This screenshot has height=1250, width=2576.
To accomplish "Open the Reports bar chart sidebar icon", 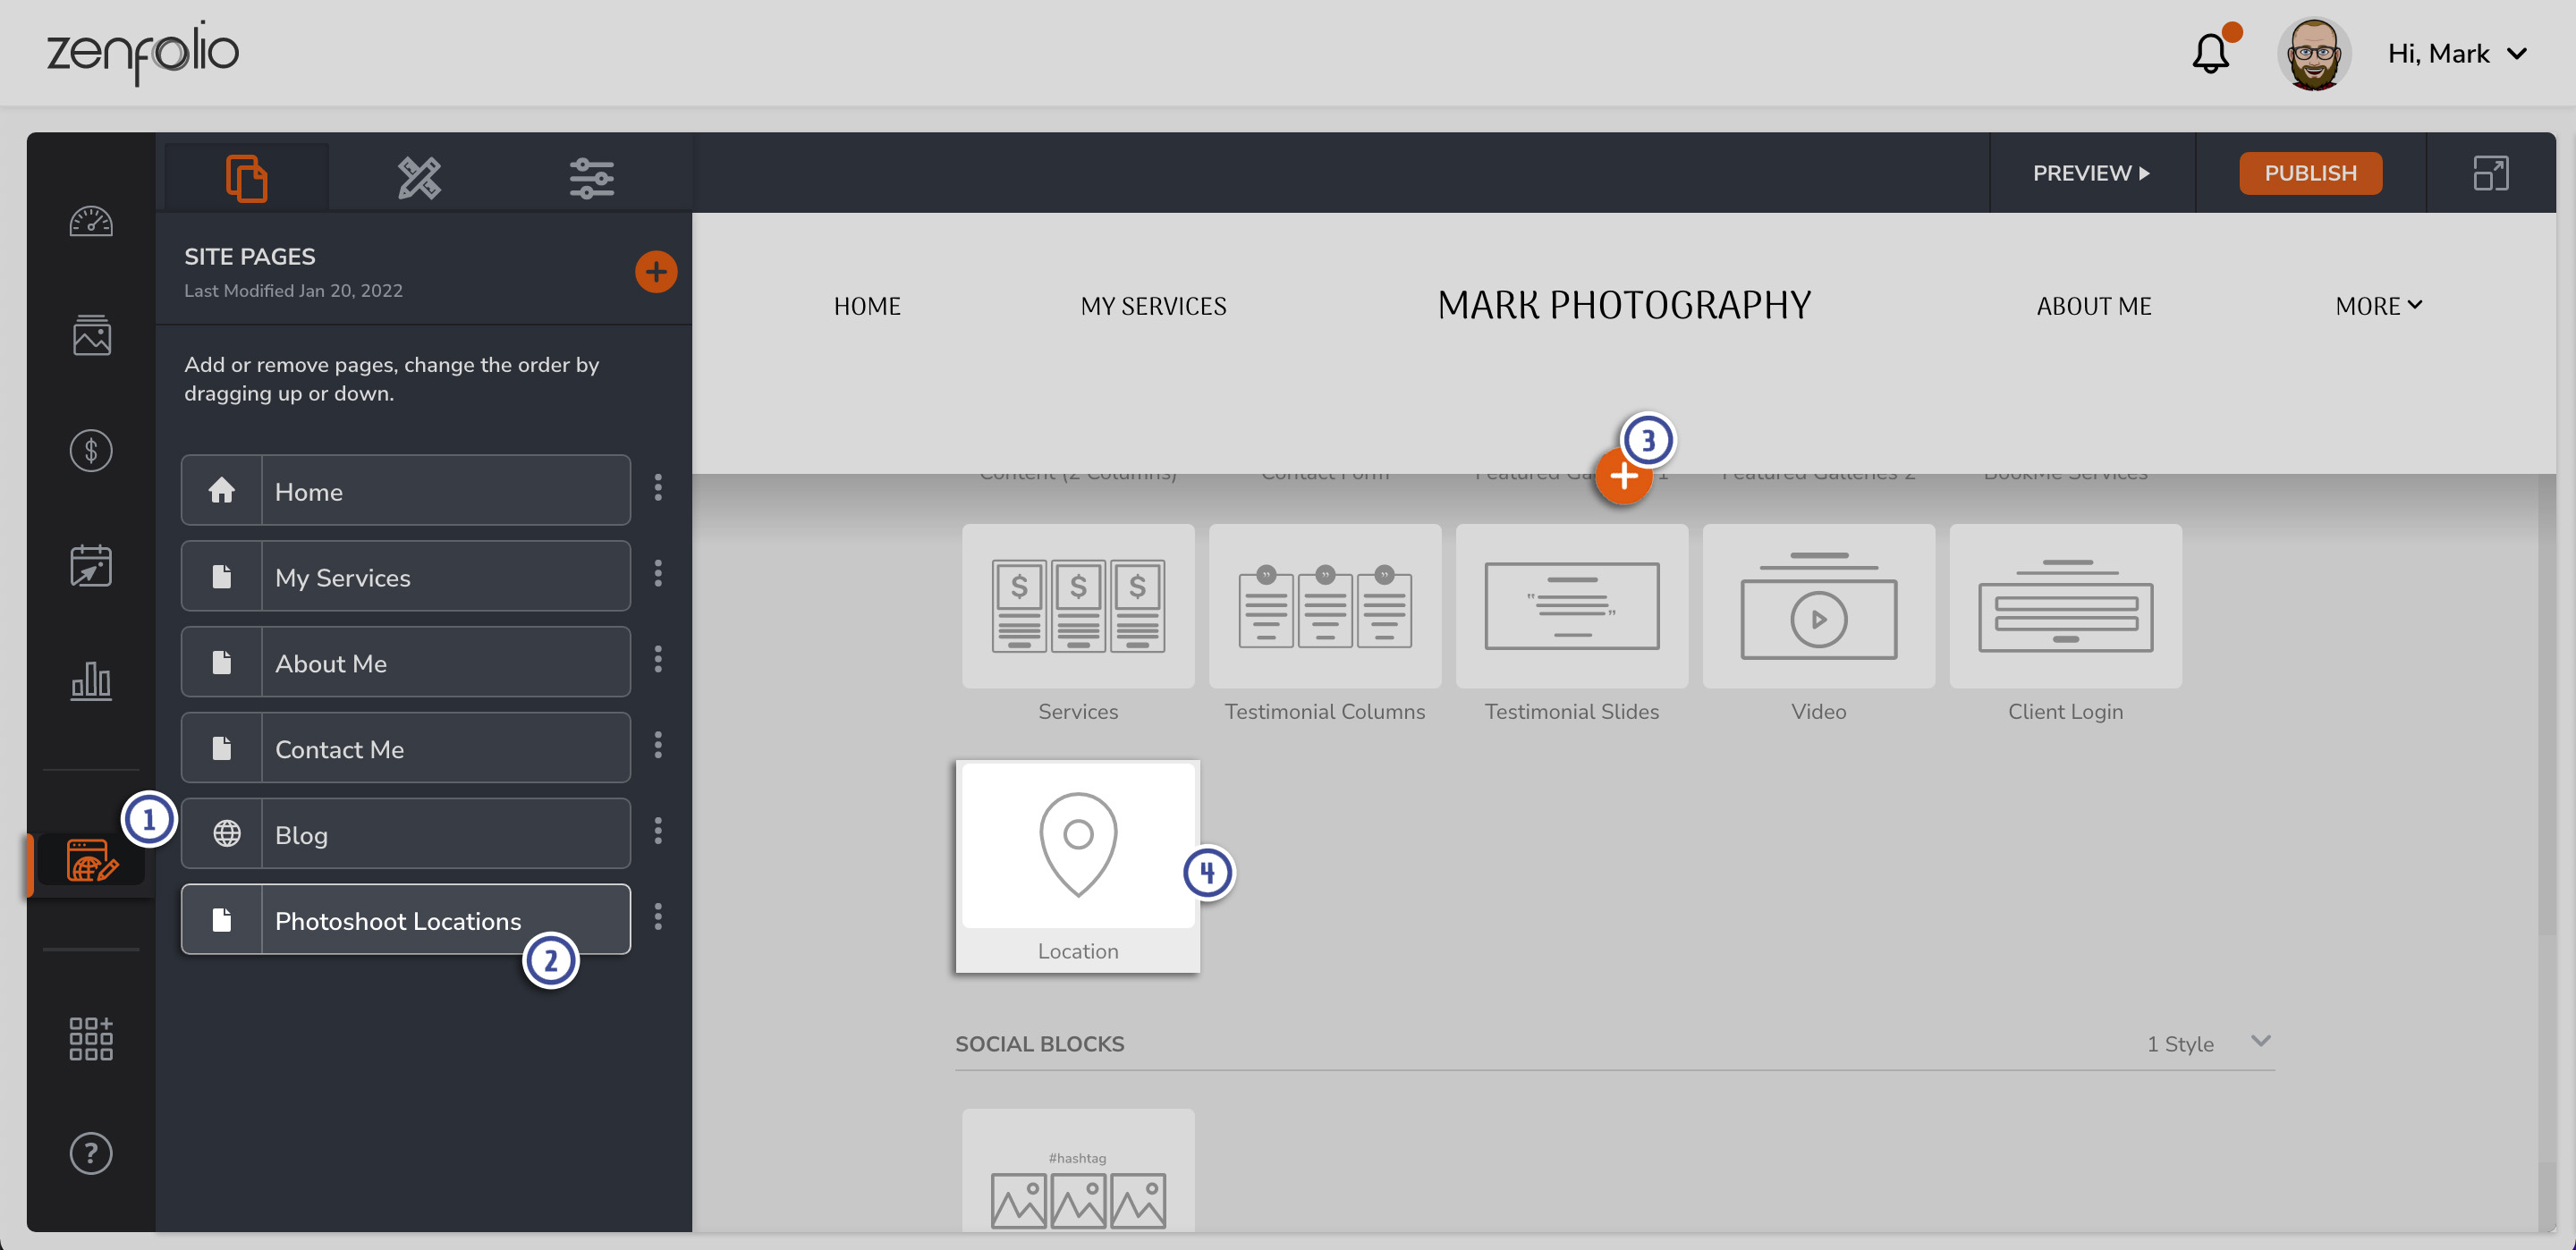I will pos(91,680).
